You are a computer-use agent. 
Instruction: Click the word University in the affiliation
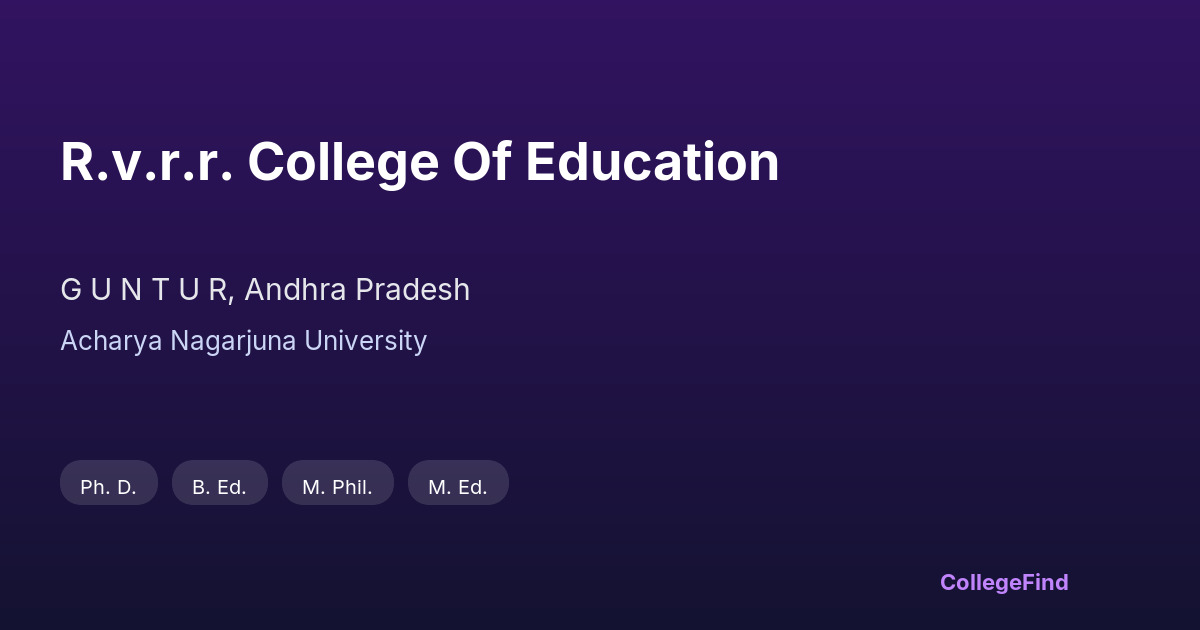point(366,341)
